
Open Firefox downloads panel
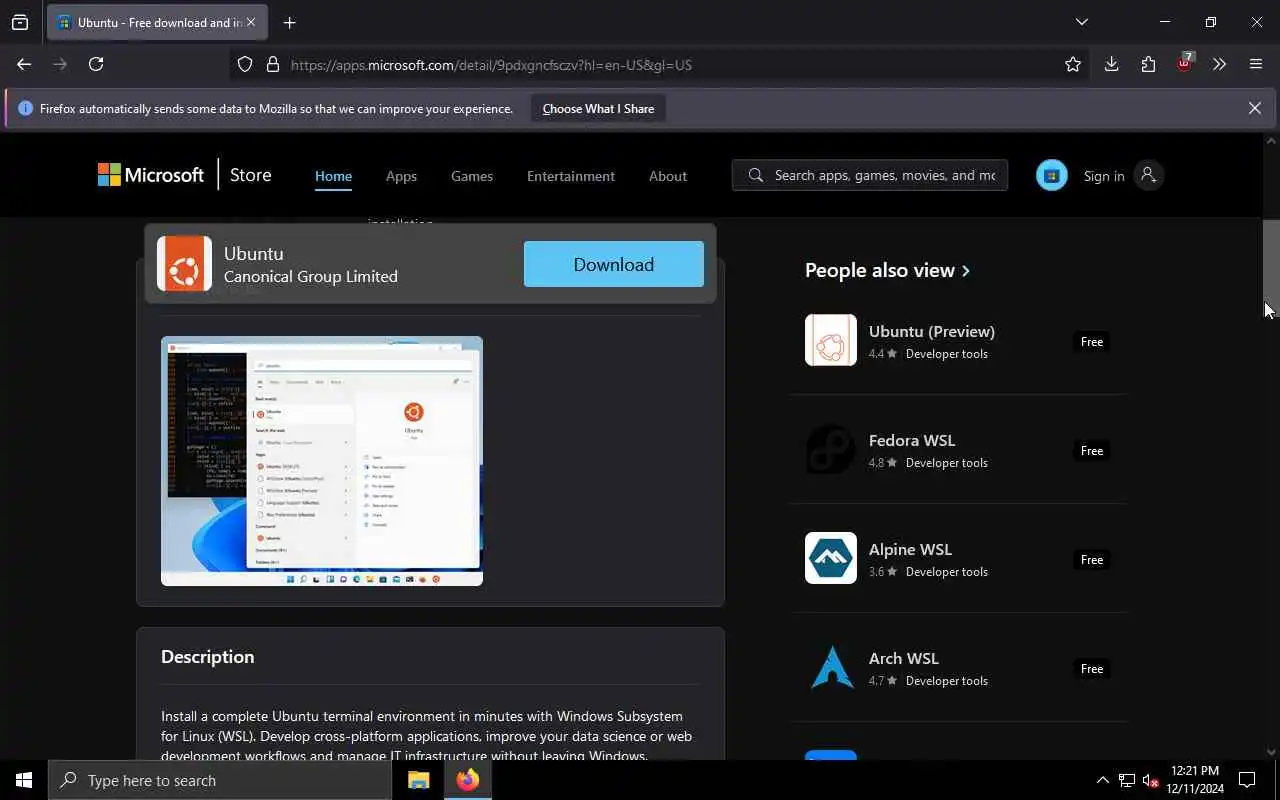1111,64
